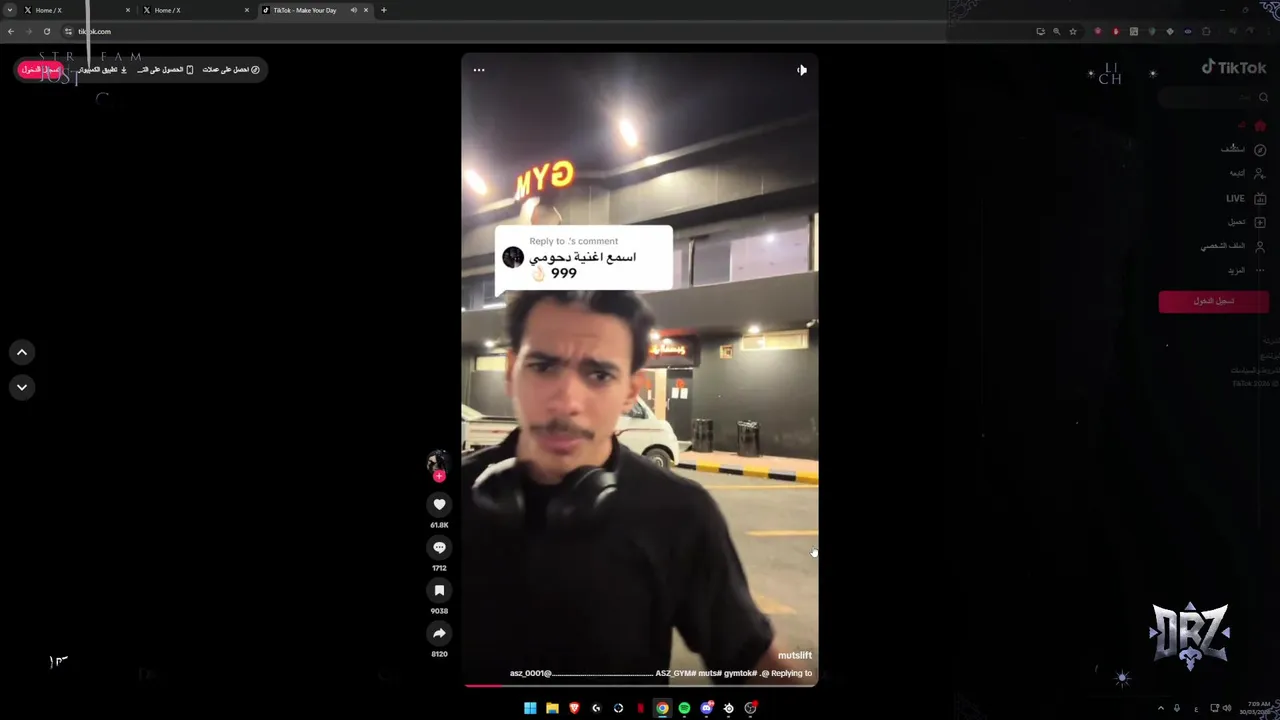Switch to the second Home / X tab
This screenshot has height=720, width=1280.
coord(195,10)
